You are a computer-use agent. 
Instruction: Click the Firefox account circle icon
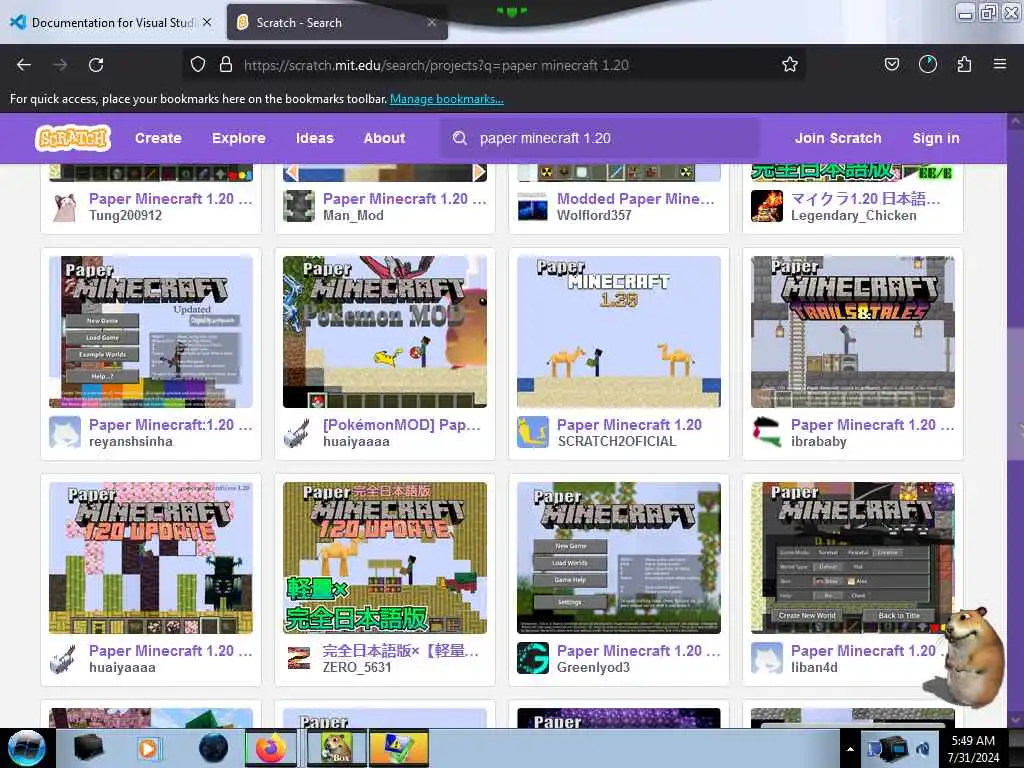point(927,64)
